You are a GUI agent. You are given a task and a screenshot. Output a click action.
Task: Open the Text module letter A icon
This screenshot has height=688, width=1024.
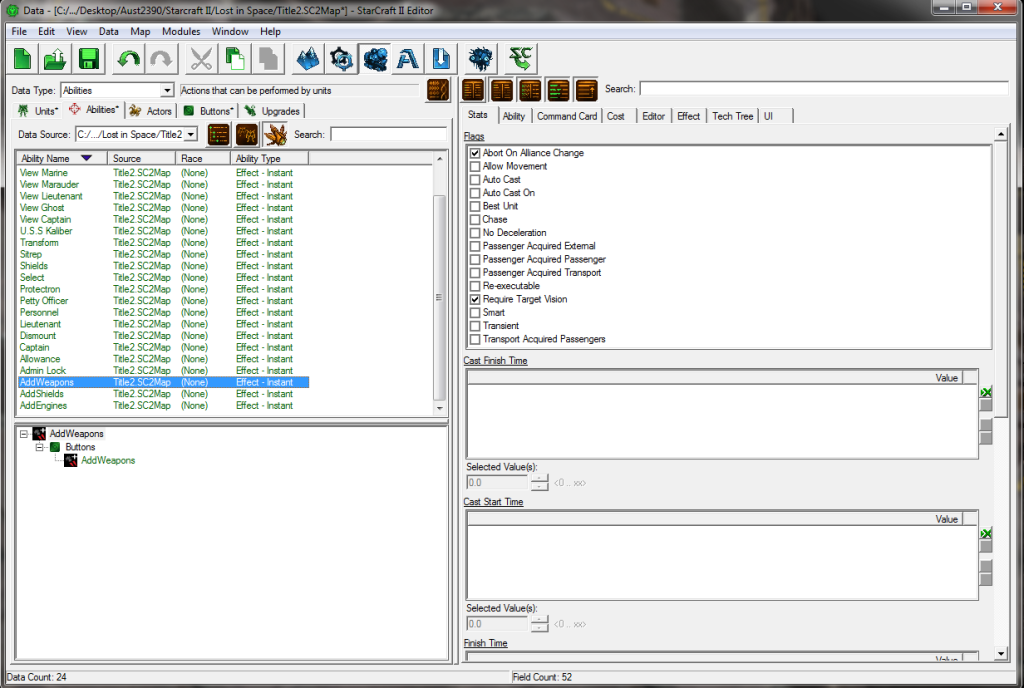tap(408, 59)
